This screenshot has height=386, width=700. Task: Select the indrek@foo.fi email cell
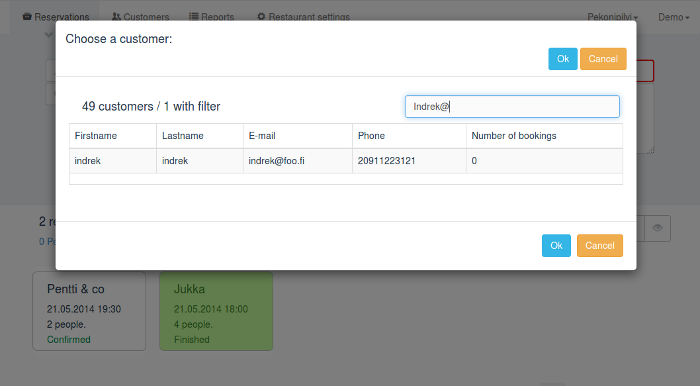(x=298, y=161)
